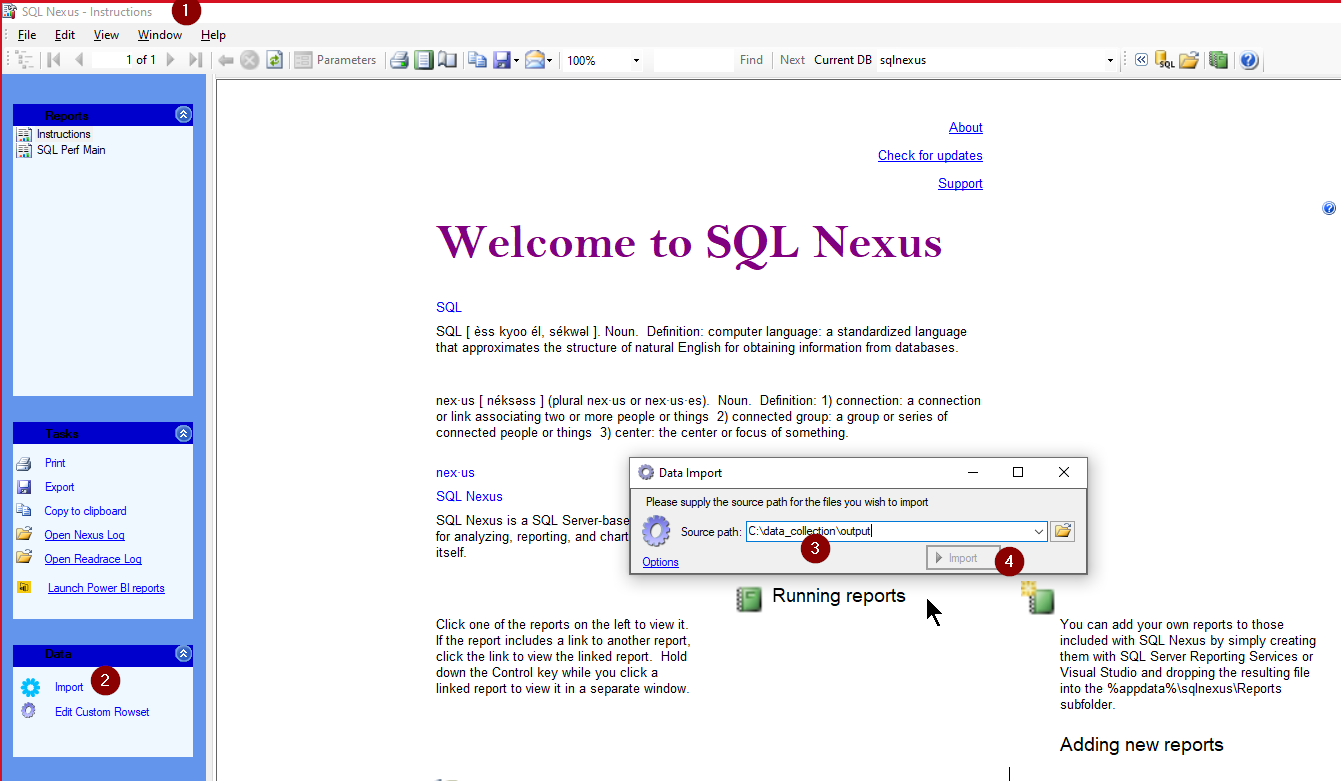Viewport: 1341px width, 781px height.
Task: Jump to the last report page
Action: [196, 60]
